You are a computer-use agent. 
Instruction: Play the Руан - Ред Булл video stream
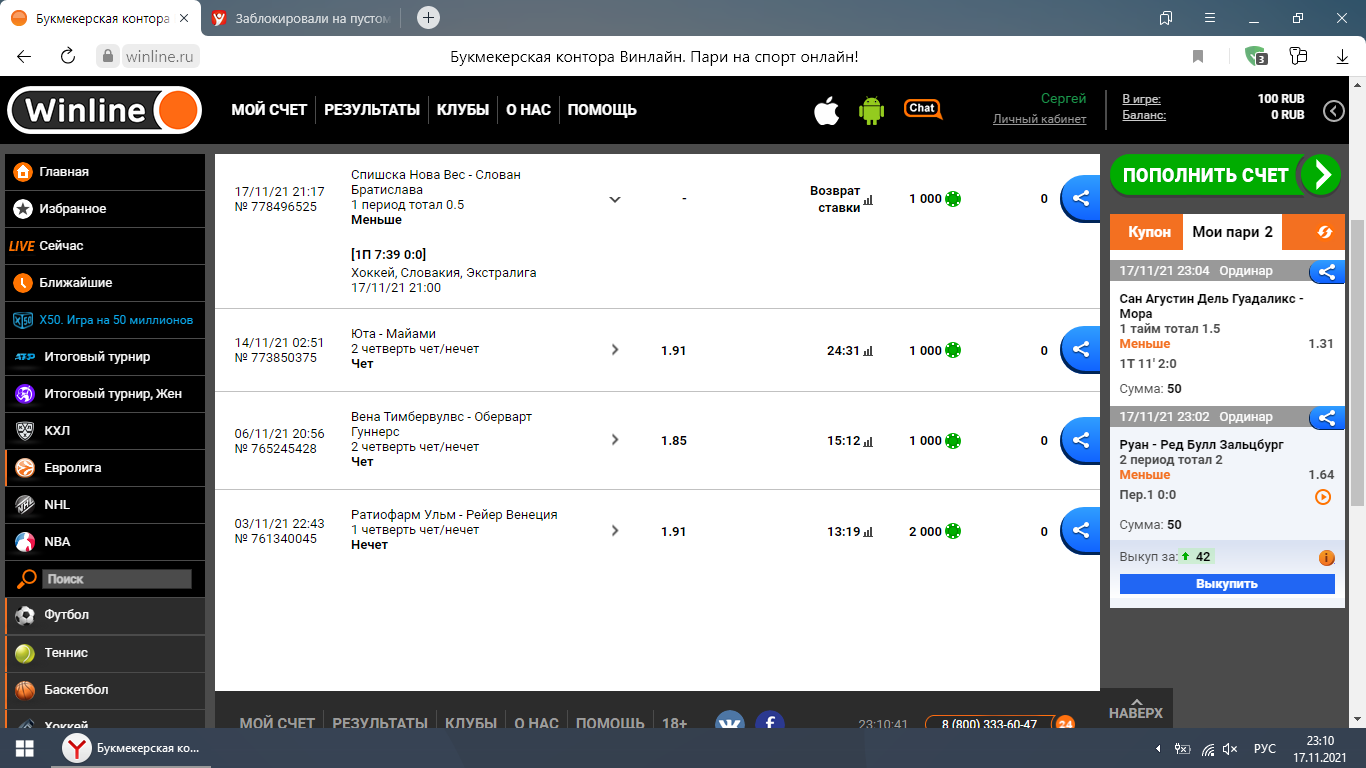(x=1322, y=497)
